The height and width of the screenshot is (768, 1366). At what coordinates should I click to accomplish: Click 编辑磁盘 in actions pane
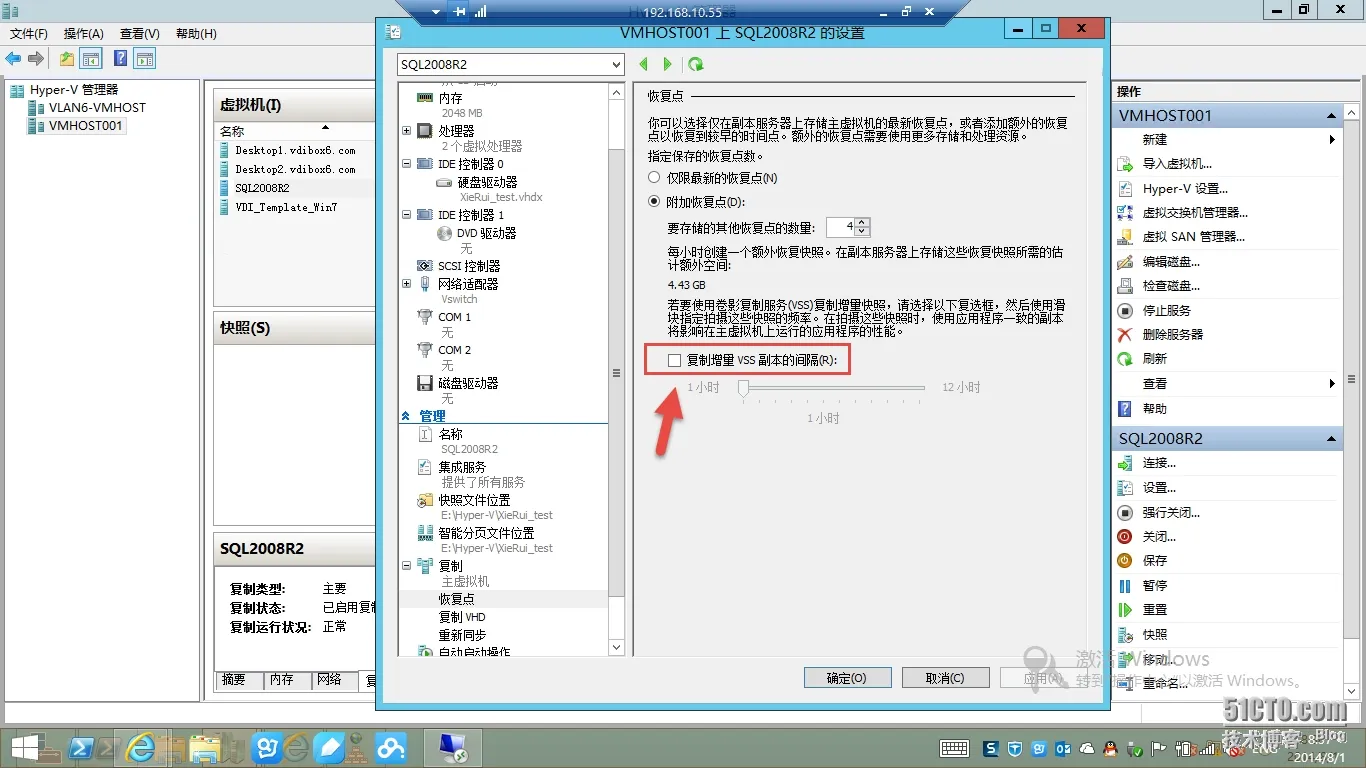(1171, 261)
